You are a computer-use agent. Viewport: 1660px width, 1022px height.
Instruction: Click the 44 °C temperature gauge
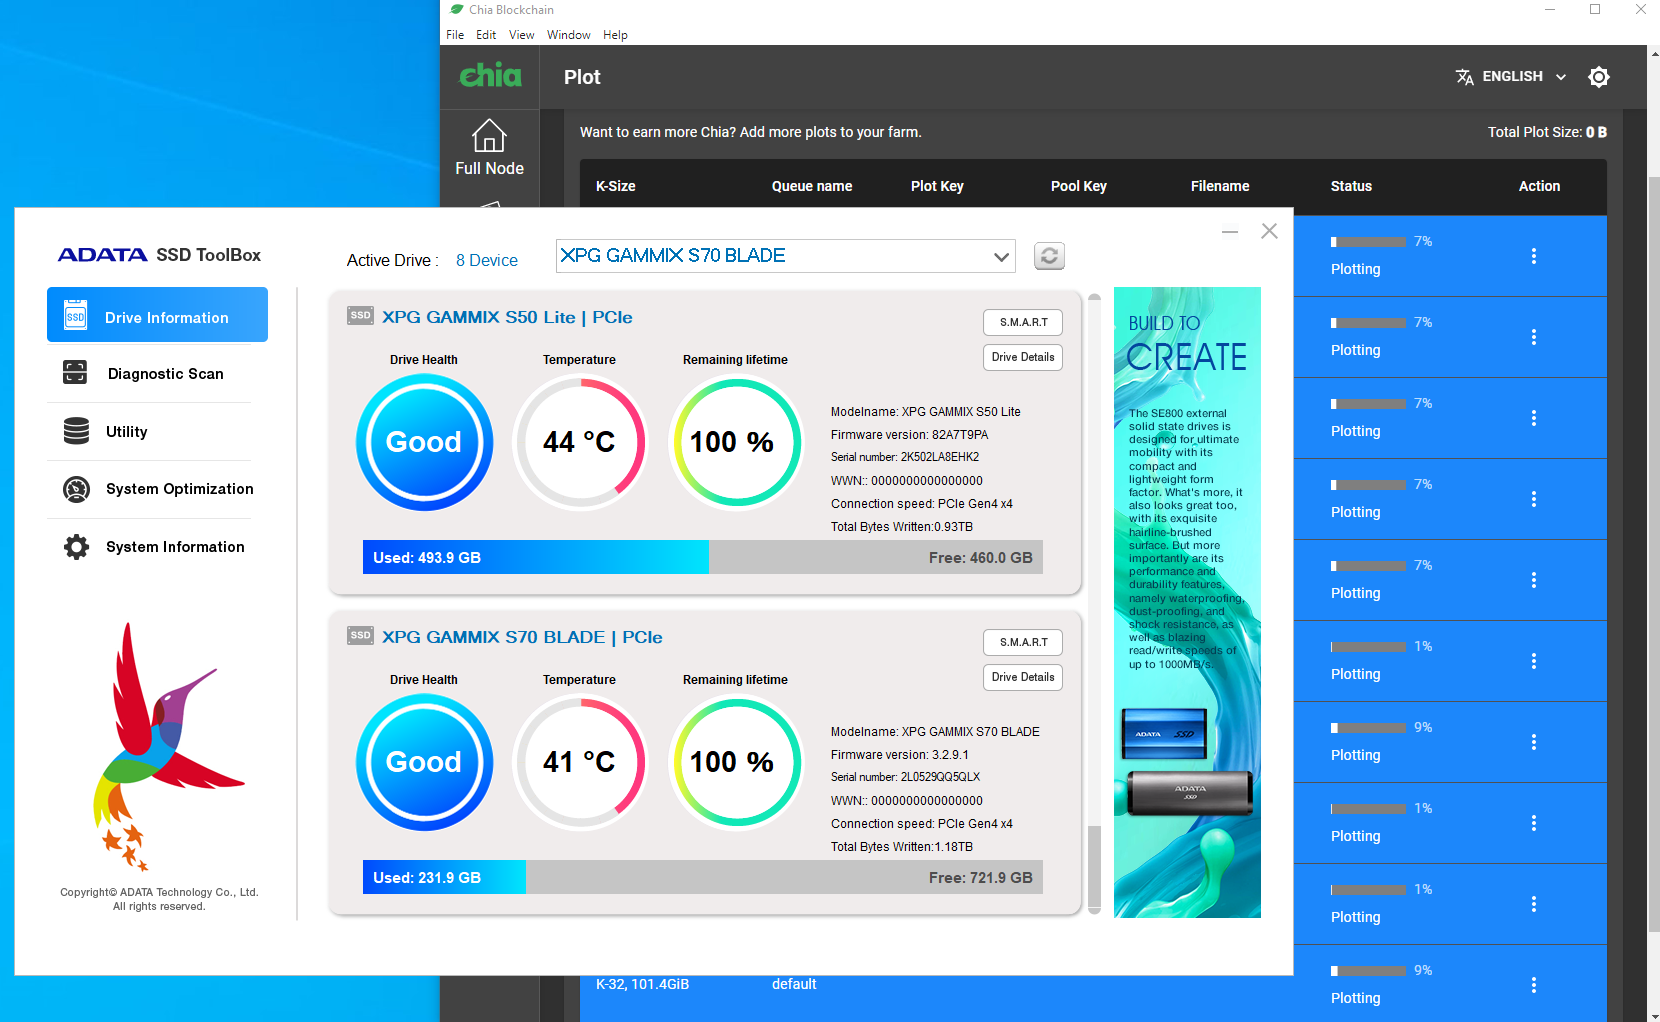580,442
